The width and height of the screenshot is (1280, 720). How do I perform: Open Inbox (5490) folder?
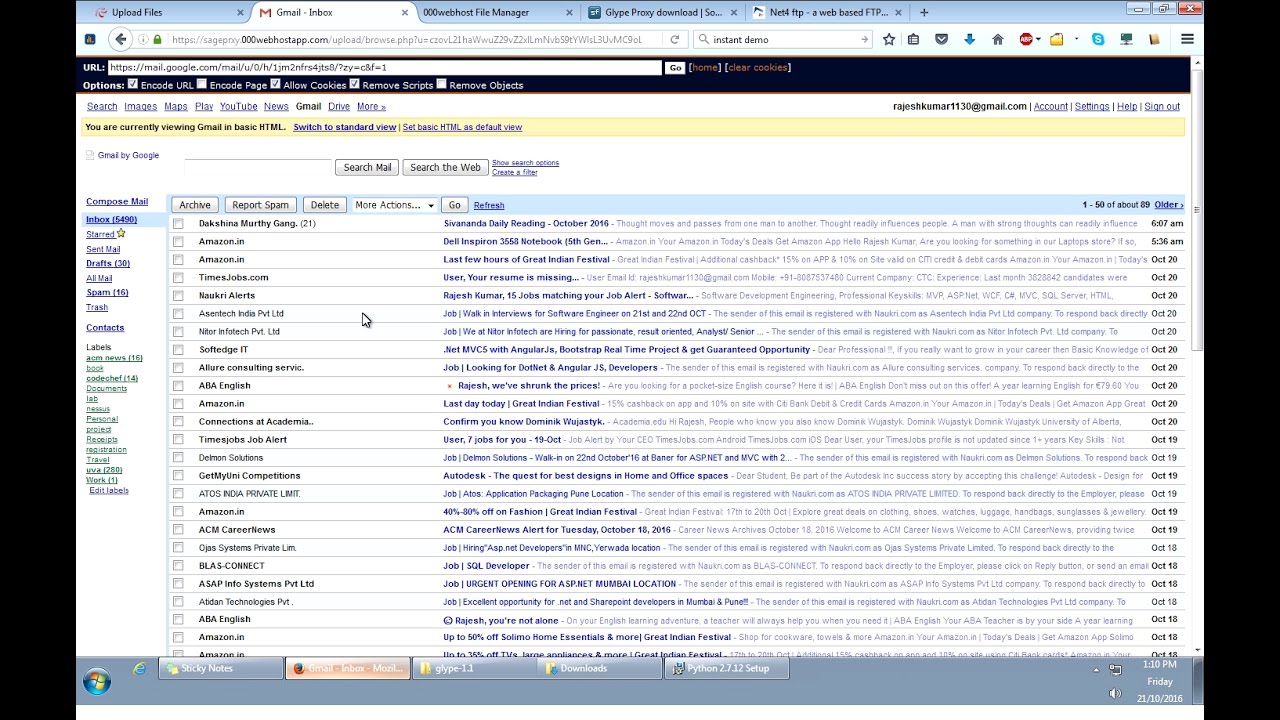tap(111, 219)
